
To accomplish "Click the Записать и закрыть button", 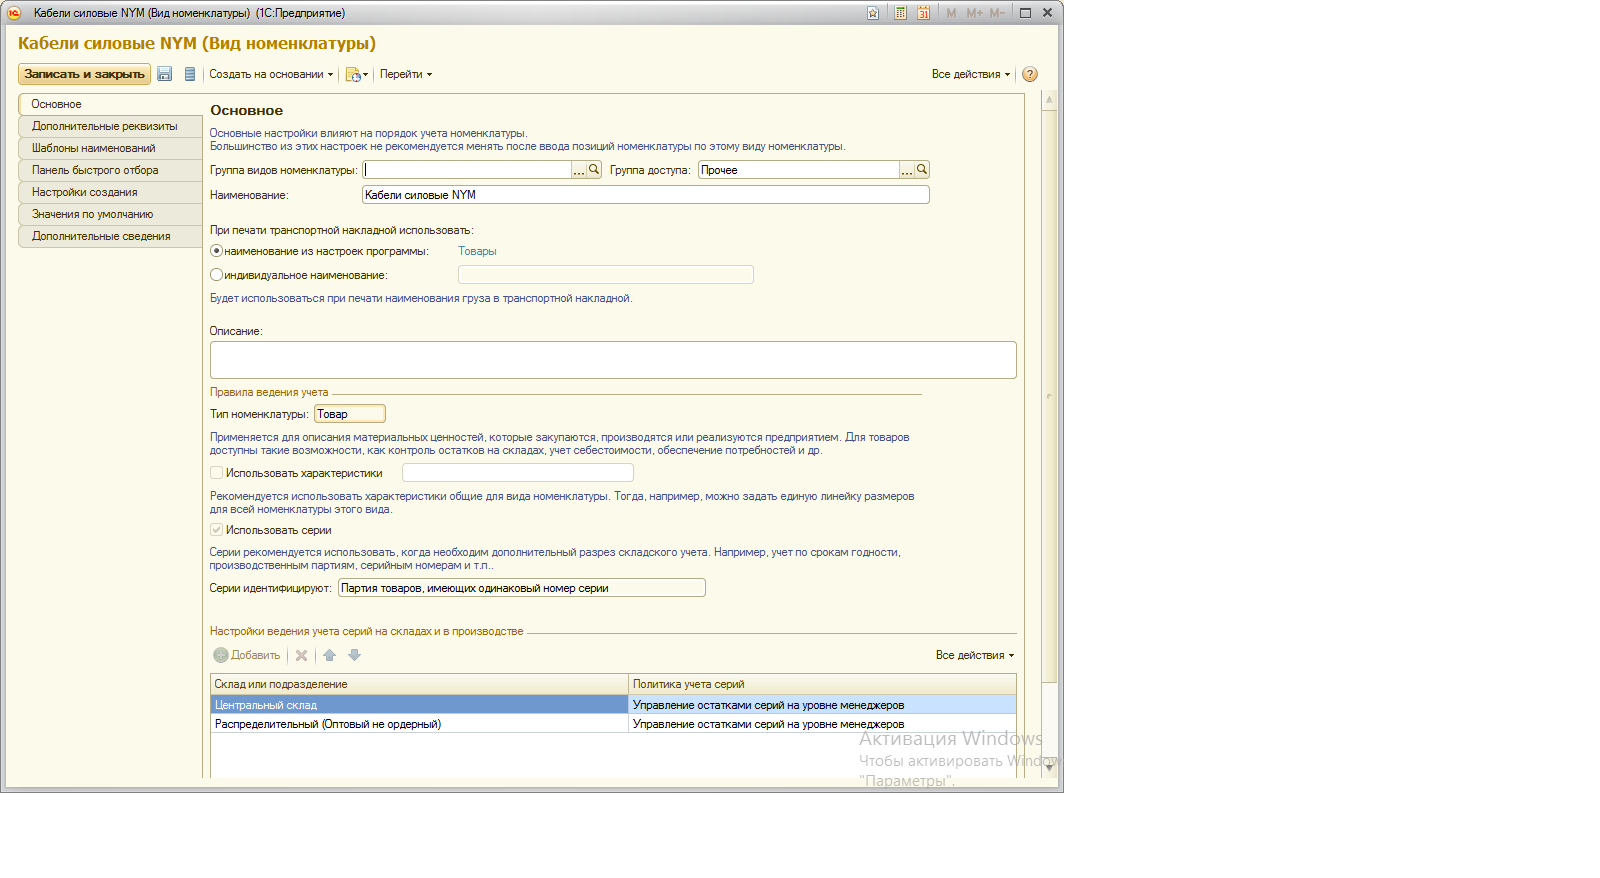I will tap(84, 74).
